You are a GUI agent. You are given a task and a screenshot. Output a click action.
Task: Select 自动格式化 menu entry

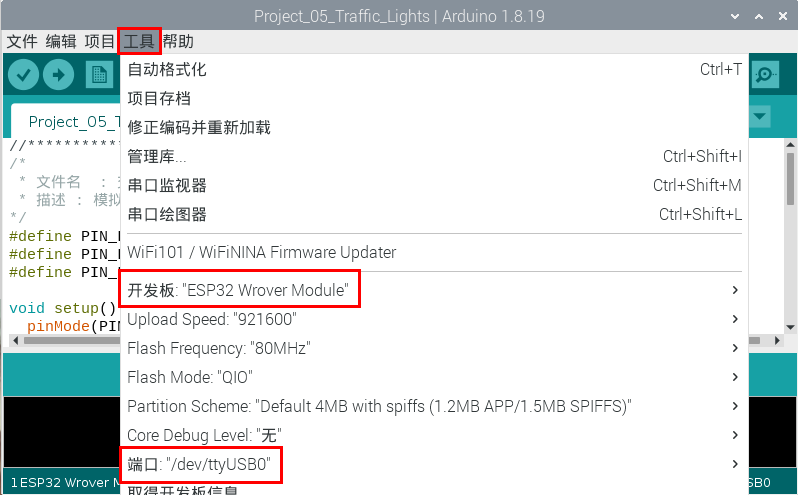point(167,70)
